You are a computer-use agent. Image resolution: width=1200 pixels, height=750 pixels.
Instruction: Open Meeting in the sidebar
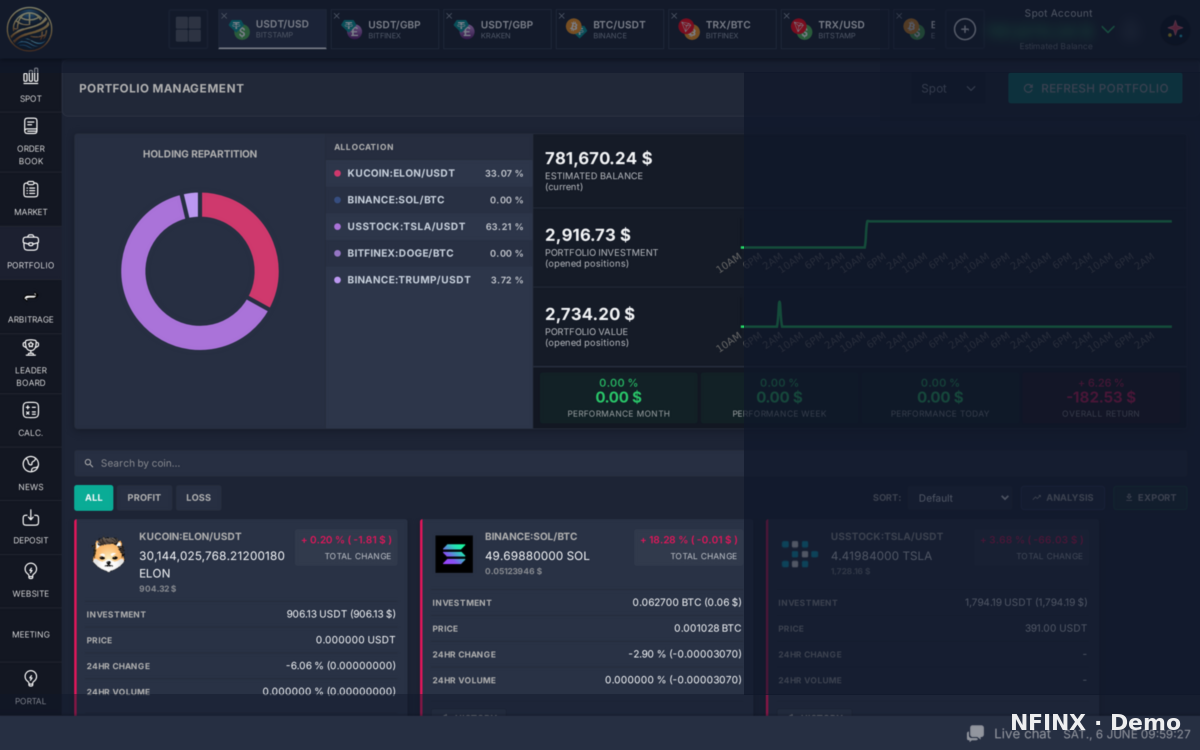coord(30,634)
